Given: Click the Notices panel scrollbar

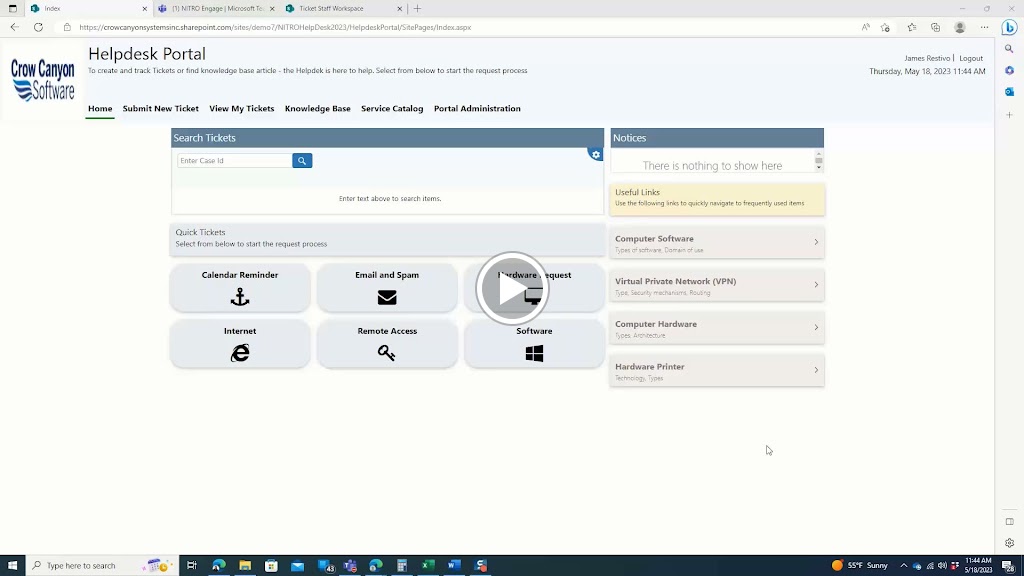Looking at the screenshot, I should tap(818, 161).
